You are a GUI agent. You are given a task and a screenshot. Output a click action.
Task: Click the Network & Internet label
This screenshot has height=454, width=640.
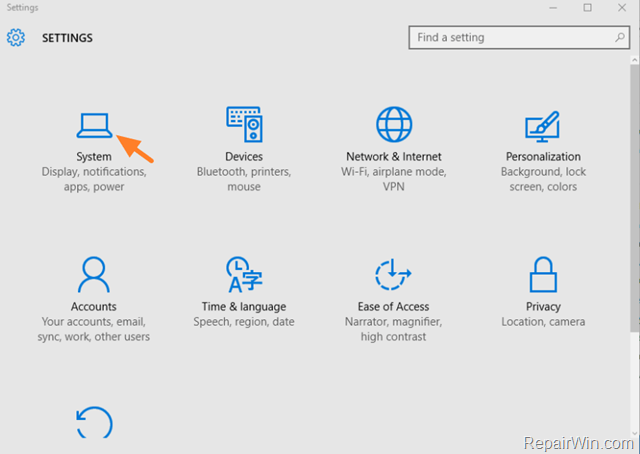click(394, 157)
